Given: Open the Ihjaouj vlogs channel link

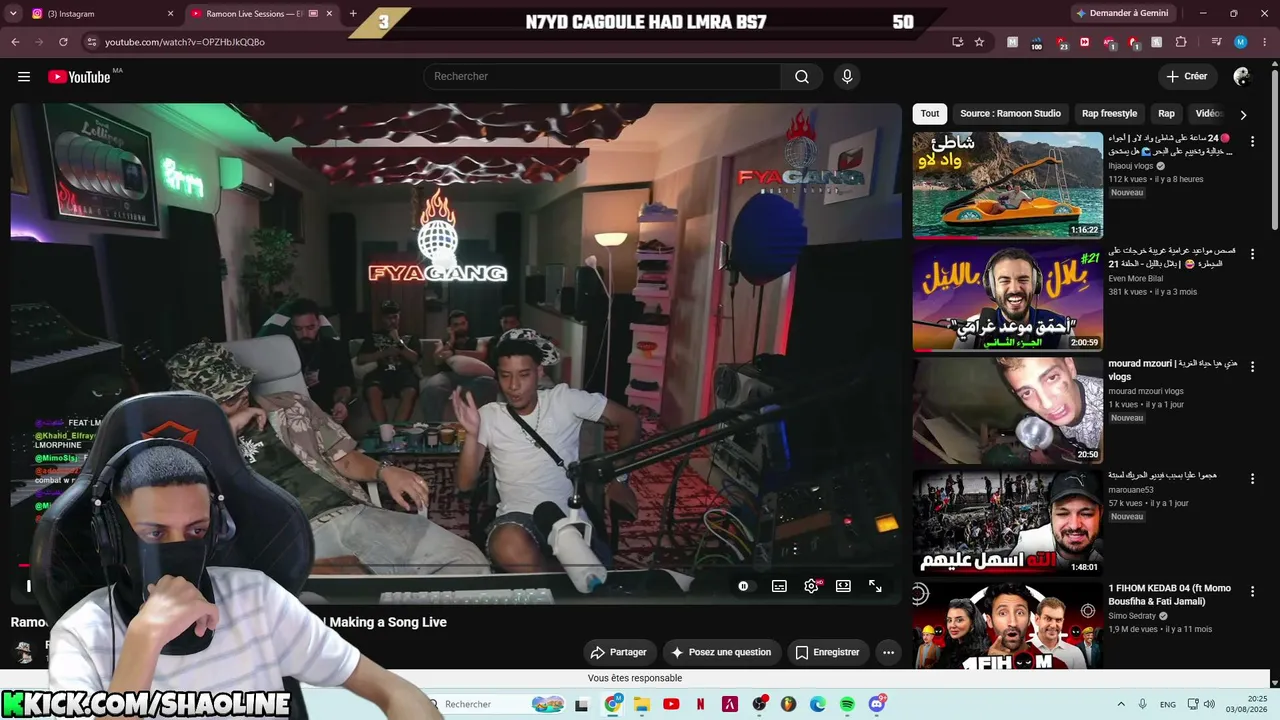Looking at the screenshot, I should pos(1130,166).
